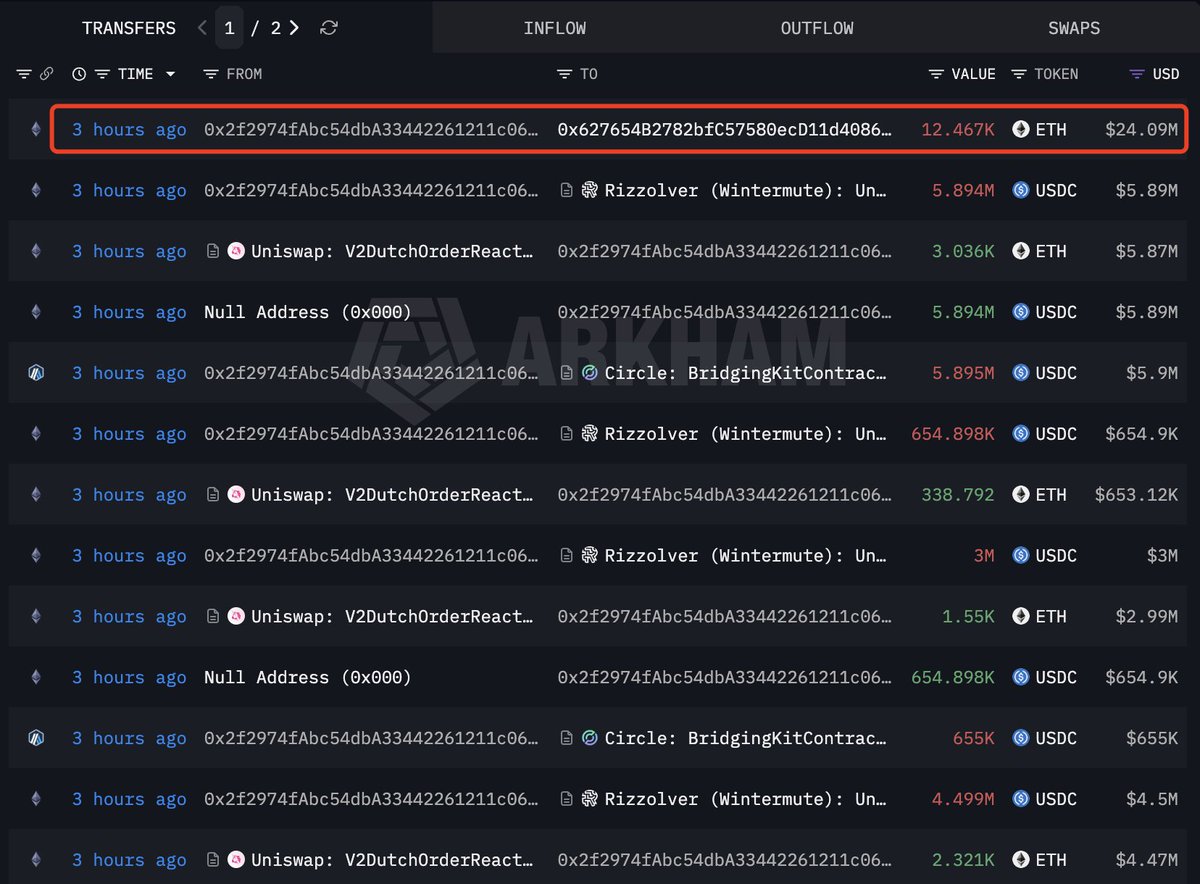Open Circle BridgingKitContract in $5.9M row
Screen dimensions: 1200x884
pyautogui.click(x=746, y=373)
